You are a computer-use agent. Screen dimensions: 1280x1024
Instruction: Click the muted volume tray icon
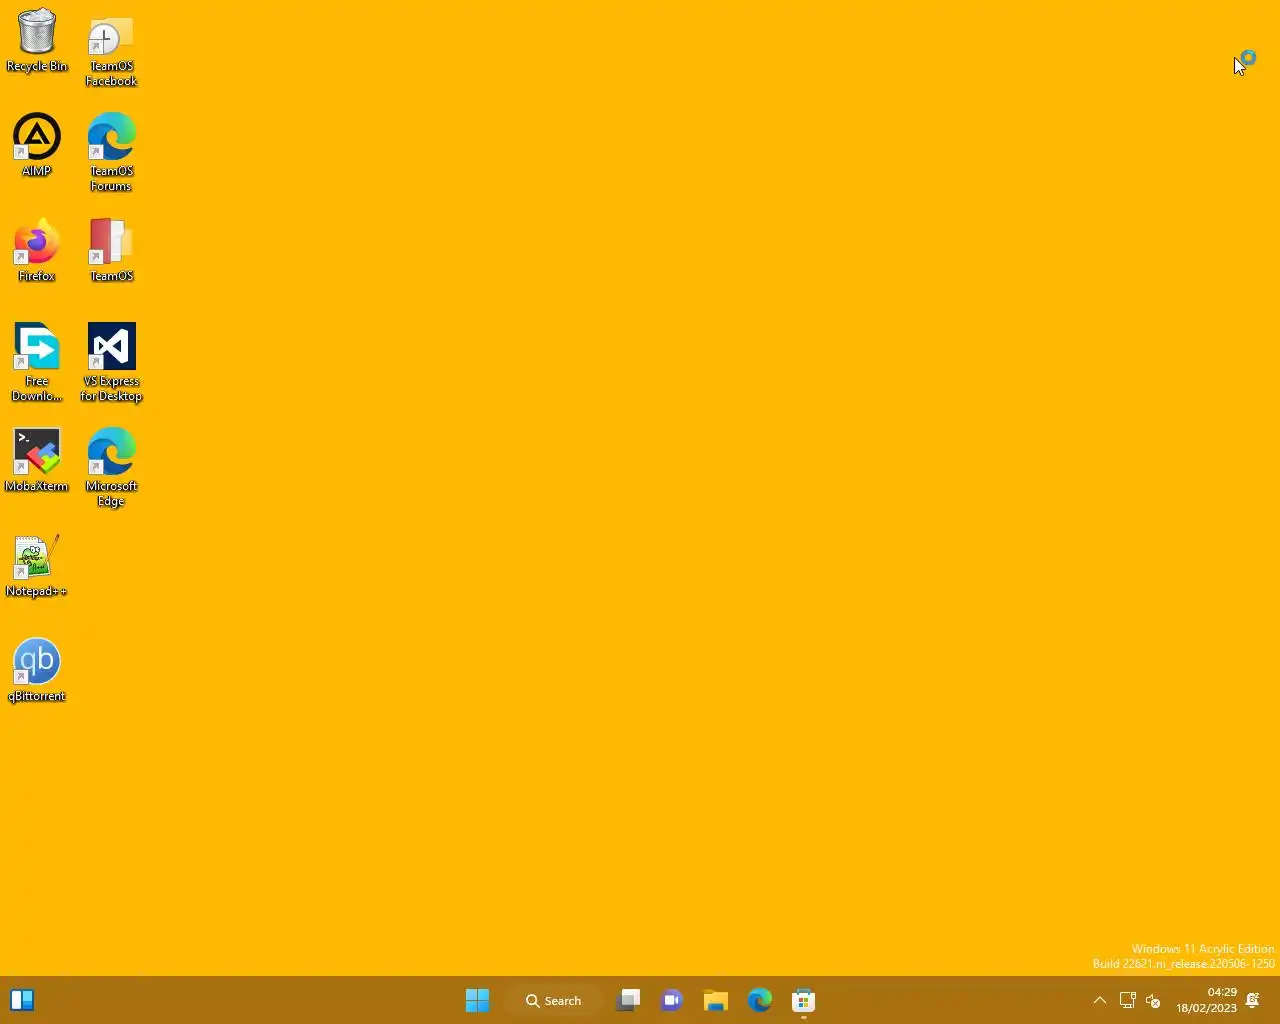[1153, 1000]
